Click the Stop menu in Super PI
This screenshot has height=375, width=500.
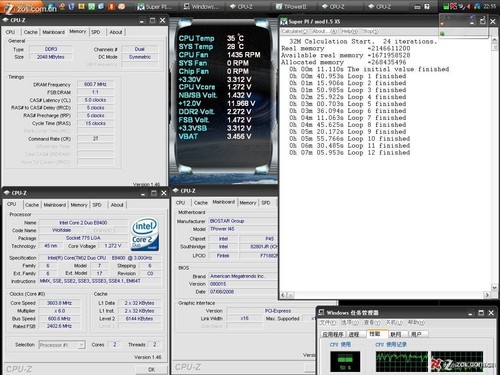coord(371,31)
